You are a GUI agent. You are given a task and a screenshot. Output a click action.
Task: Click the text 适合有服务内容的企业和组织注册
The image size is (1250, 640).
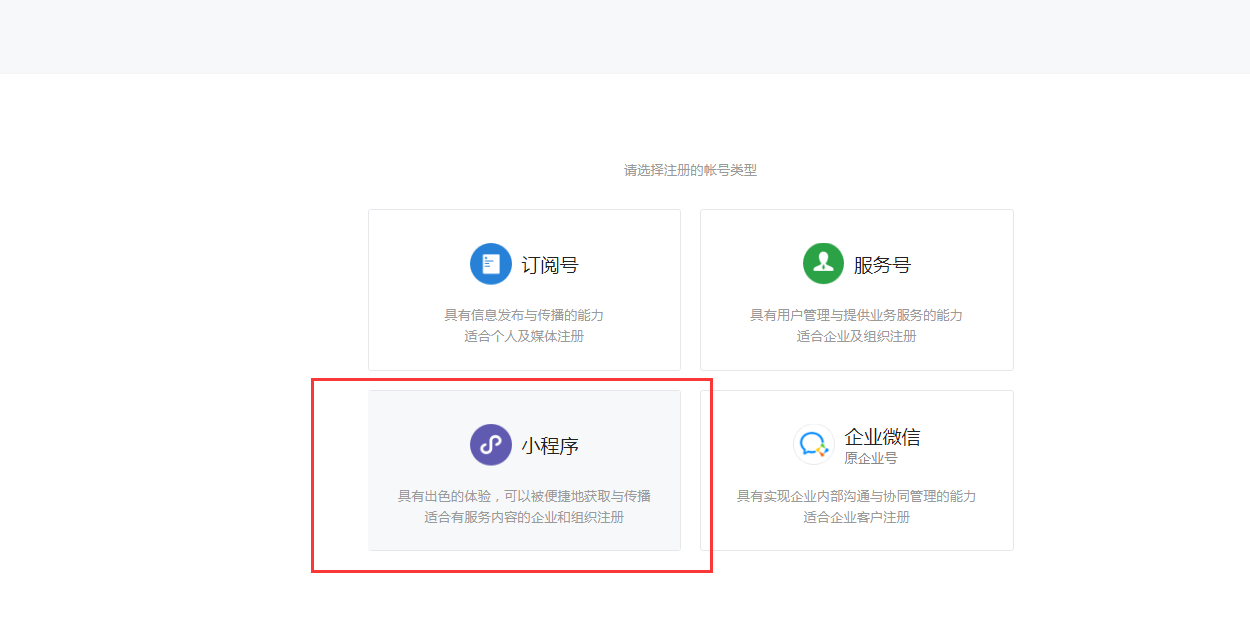click(524, 517)
